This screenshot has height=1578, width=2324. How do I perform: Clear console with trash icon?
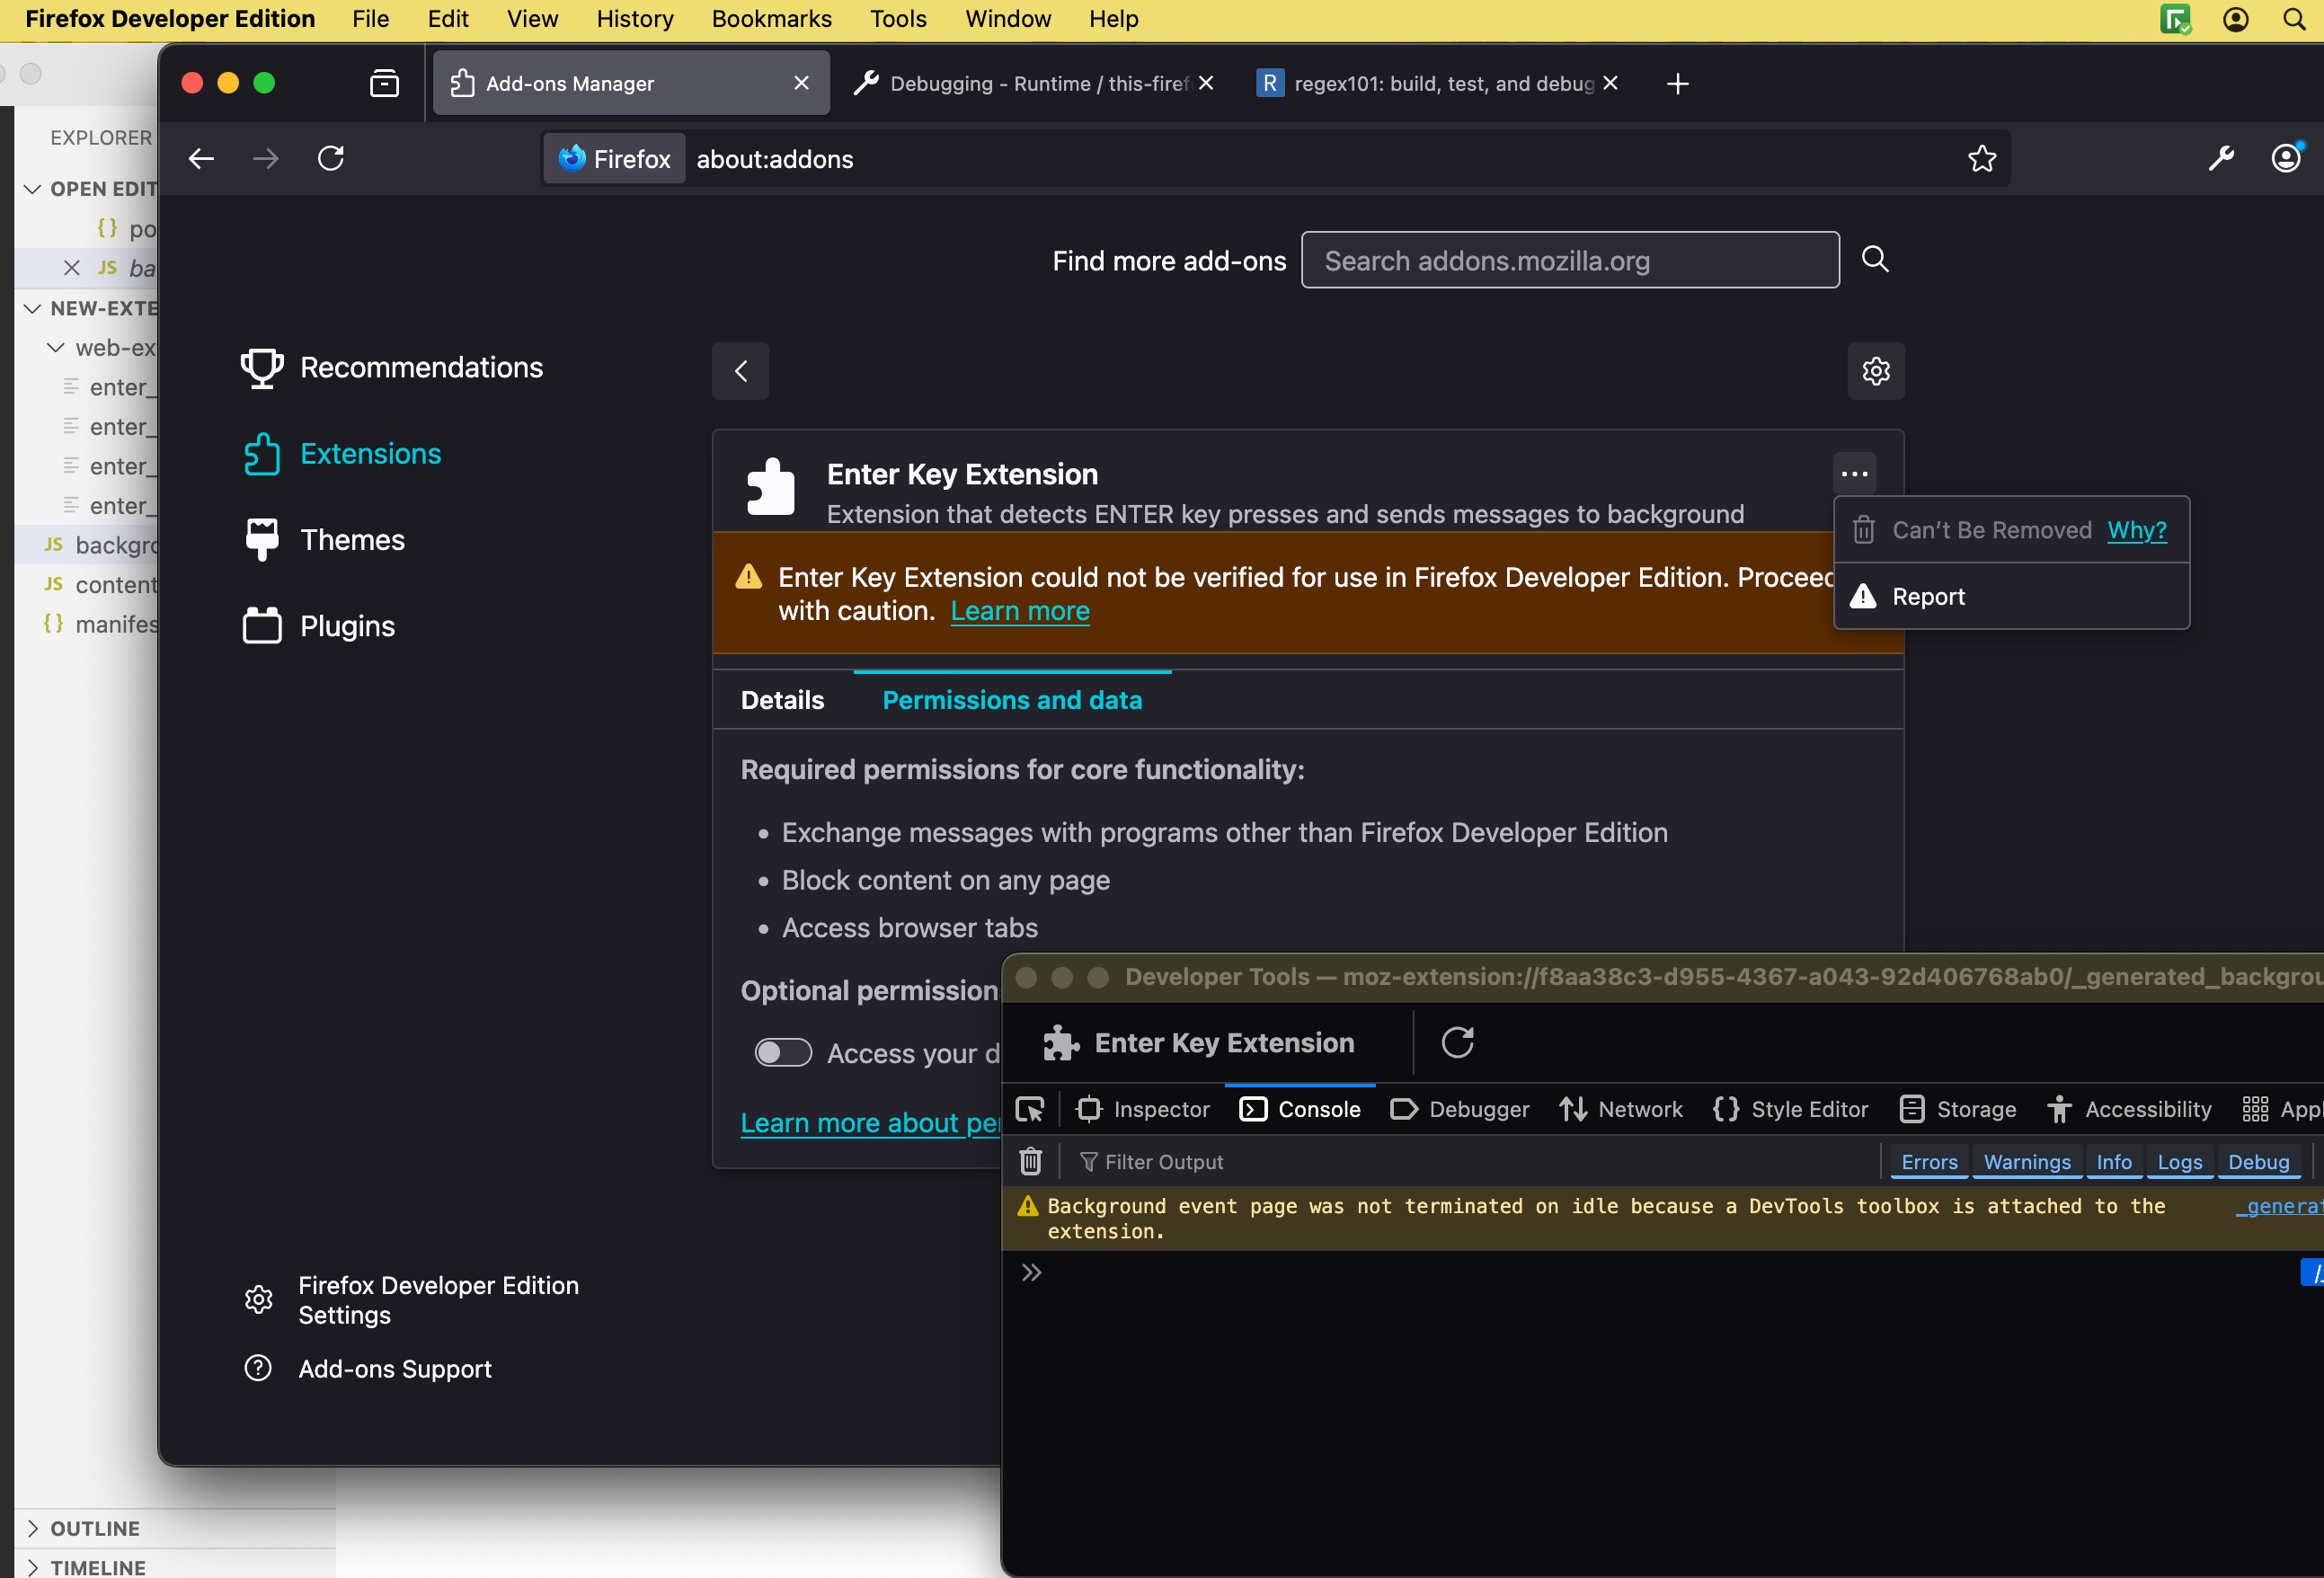click(x=1030, y=1161)
